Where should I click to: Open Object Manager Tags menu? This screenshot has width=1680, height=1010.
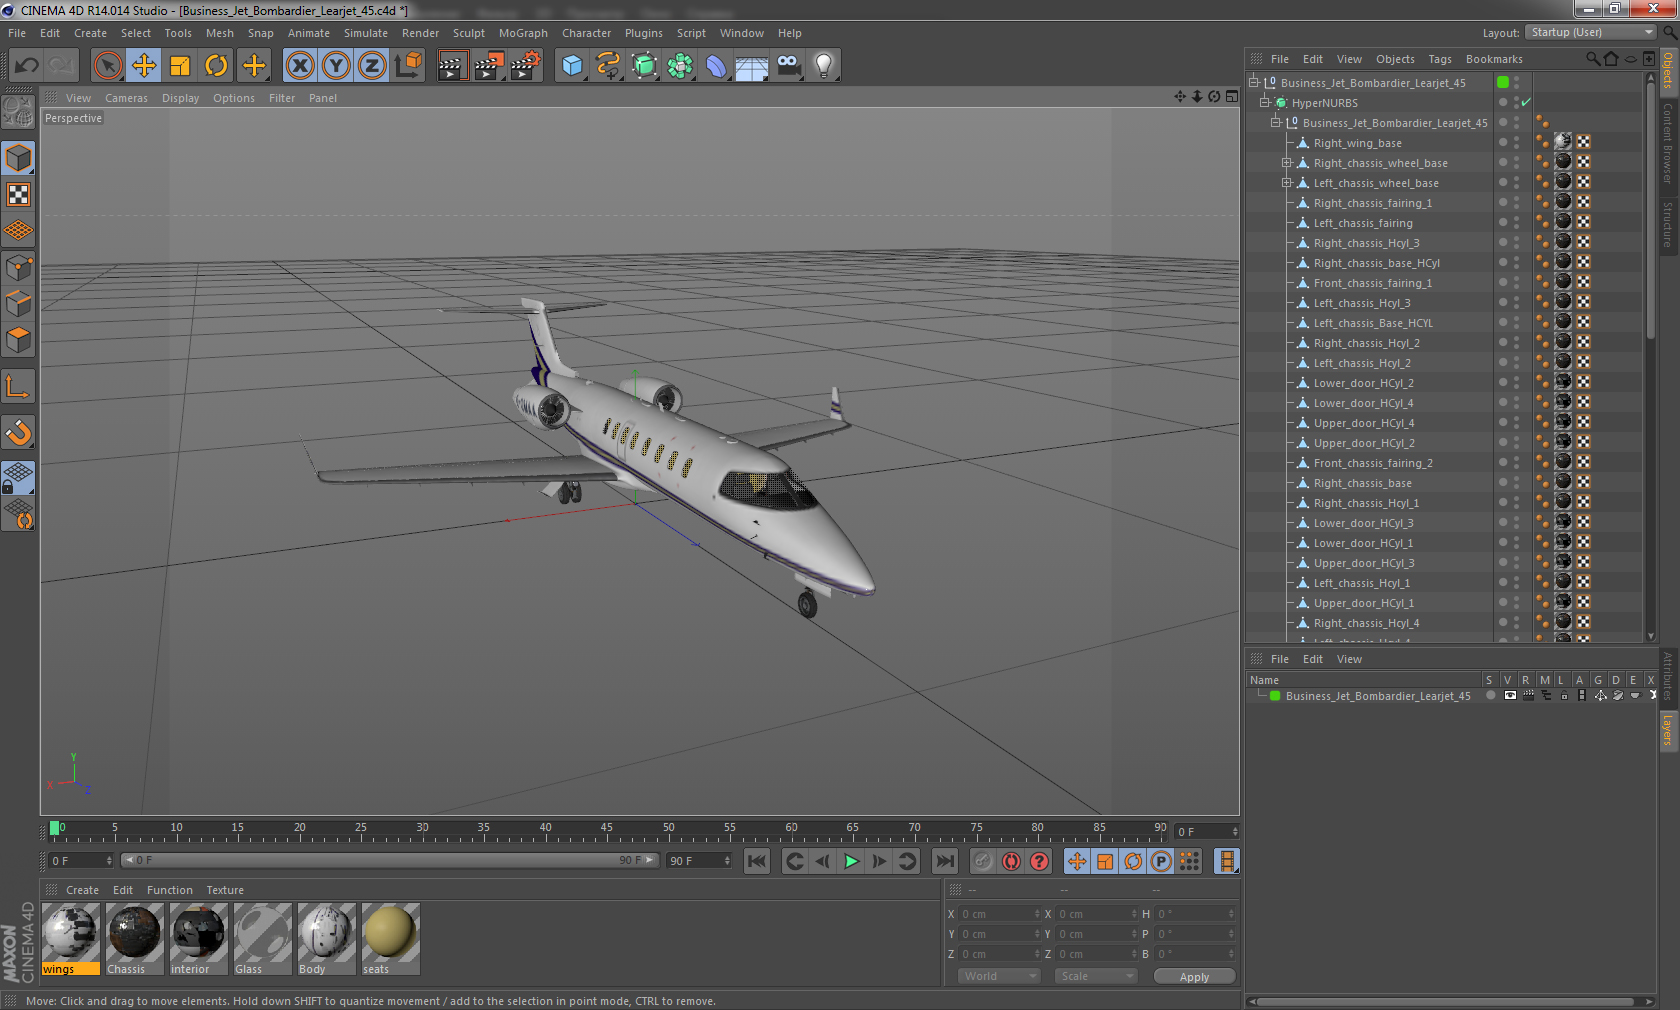1440,59
